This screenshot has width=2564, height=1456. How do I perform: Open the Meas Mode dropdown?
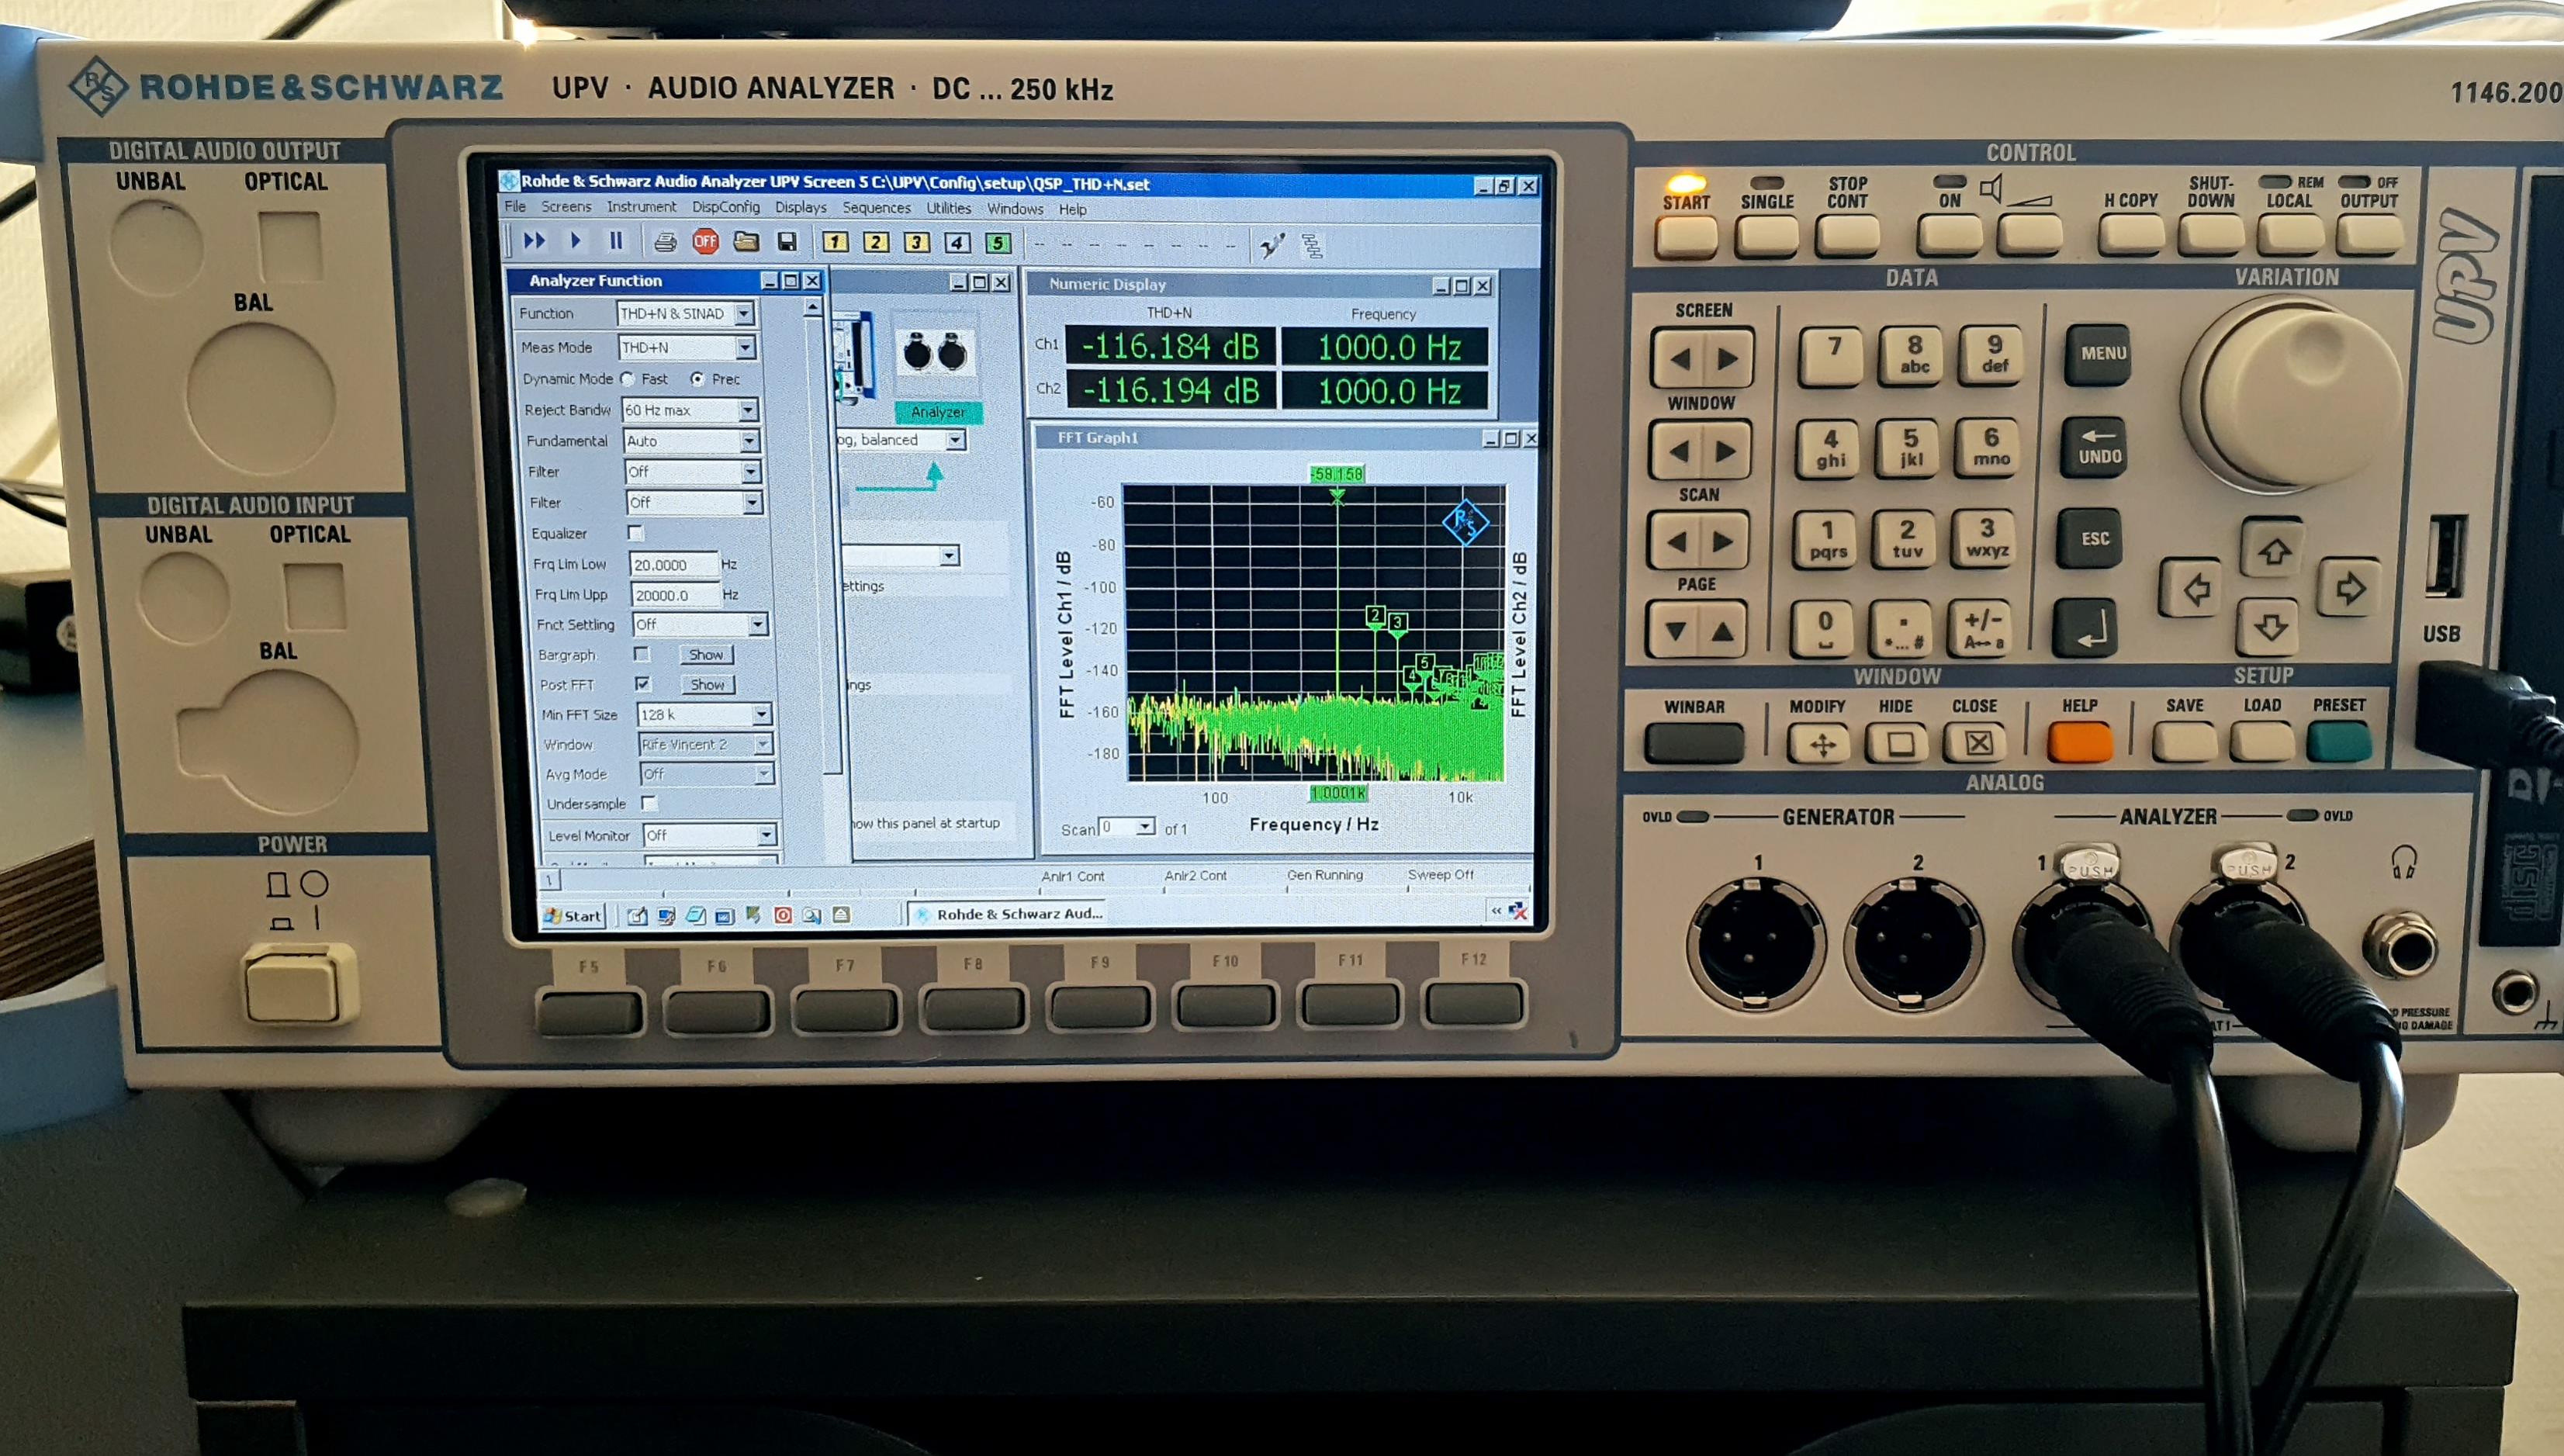745,347
